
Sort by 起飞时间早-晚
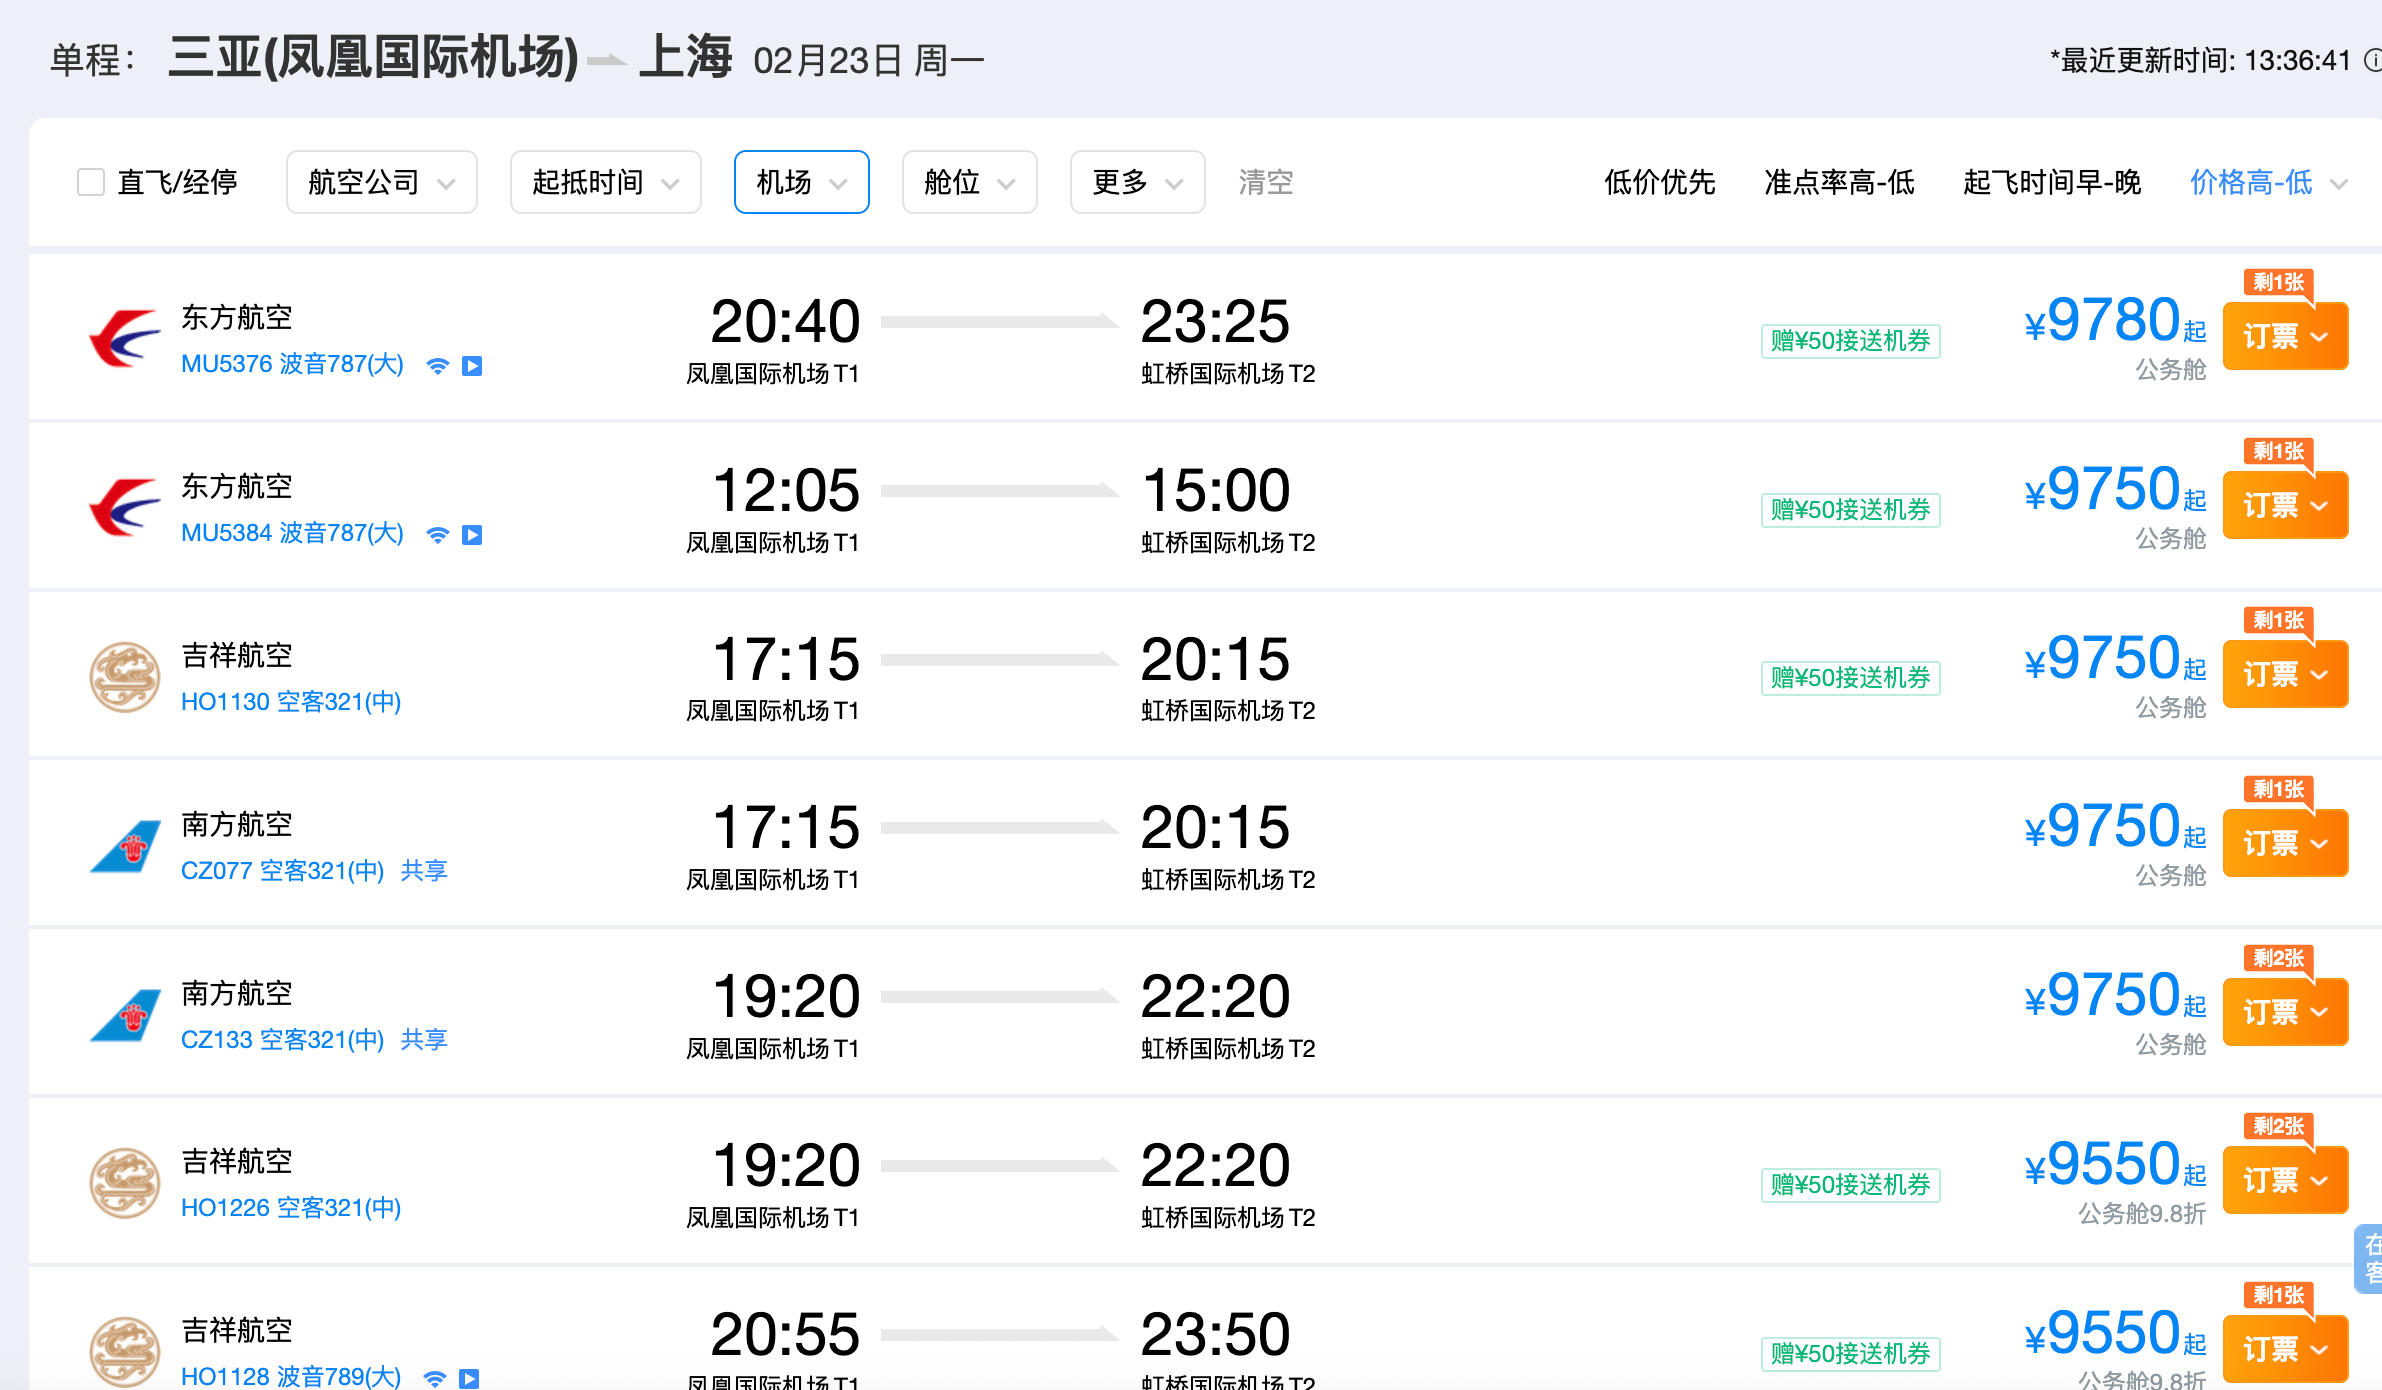[2051, 182]
